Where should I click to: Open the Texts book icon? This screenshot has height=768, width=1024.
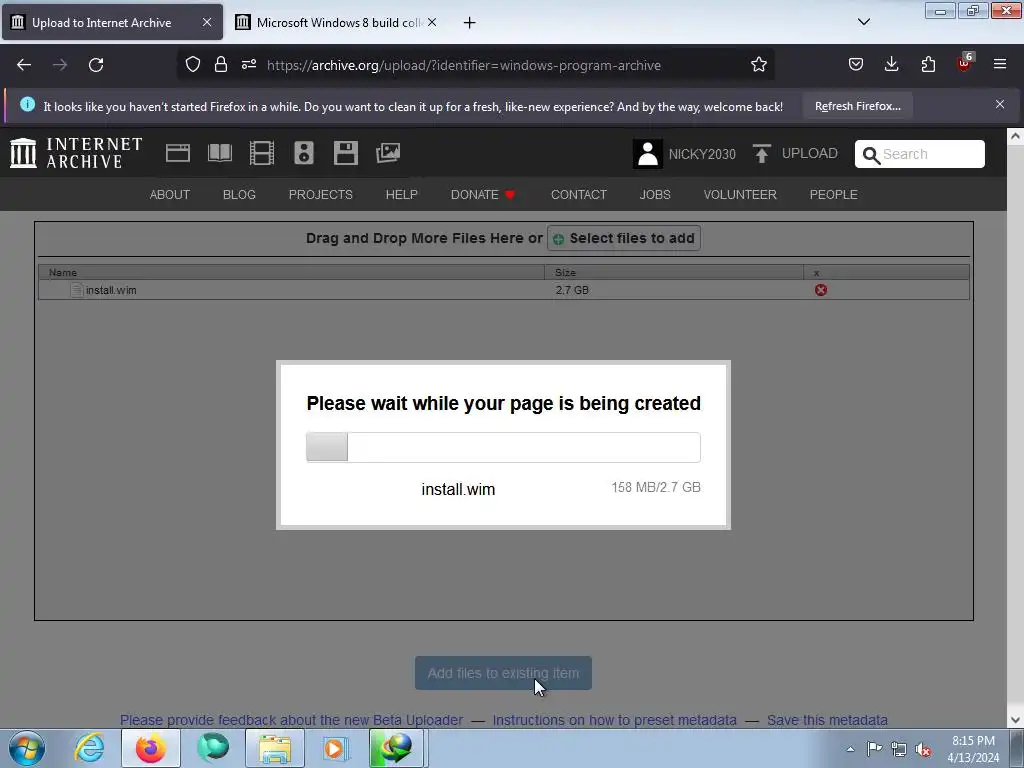[x=219, y=153]
